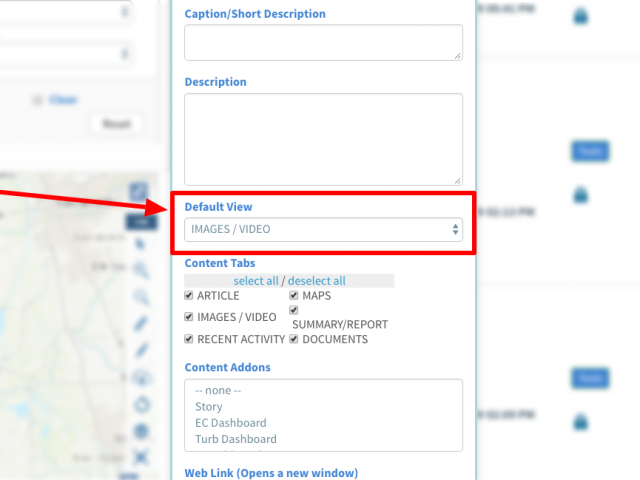Click the deselect all link

coord(317,281)
